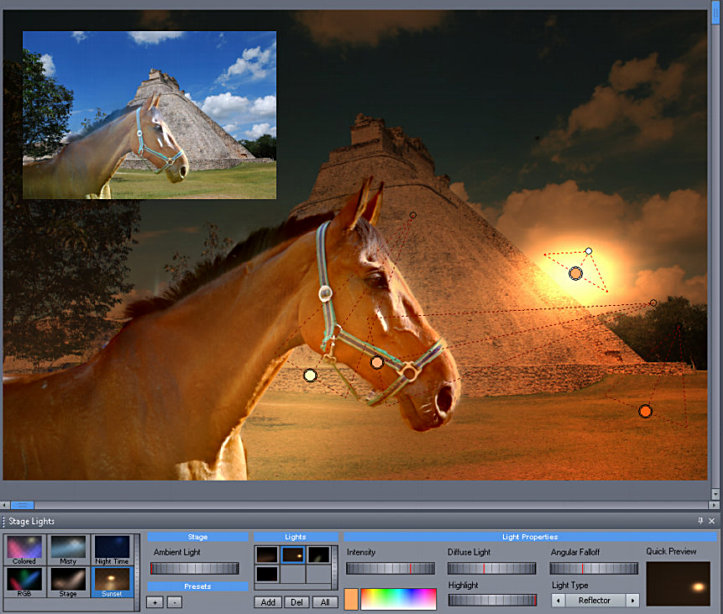Pick the Stage lighting preset
The image size is (723, 614).
click(69, 582)
